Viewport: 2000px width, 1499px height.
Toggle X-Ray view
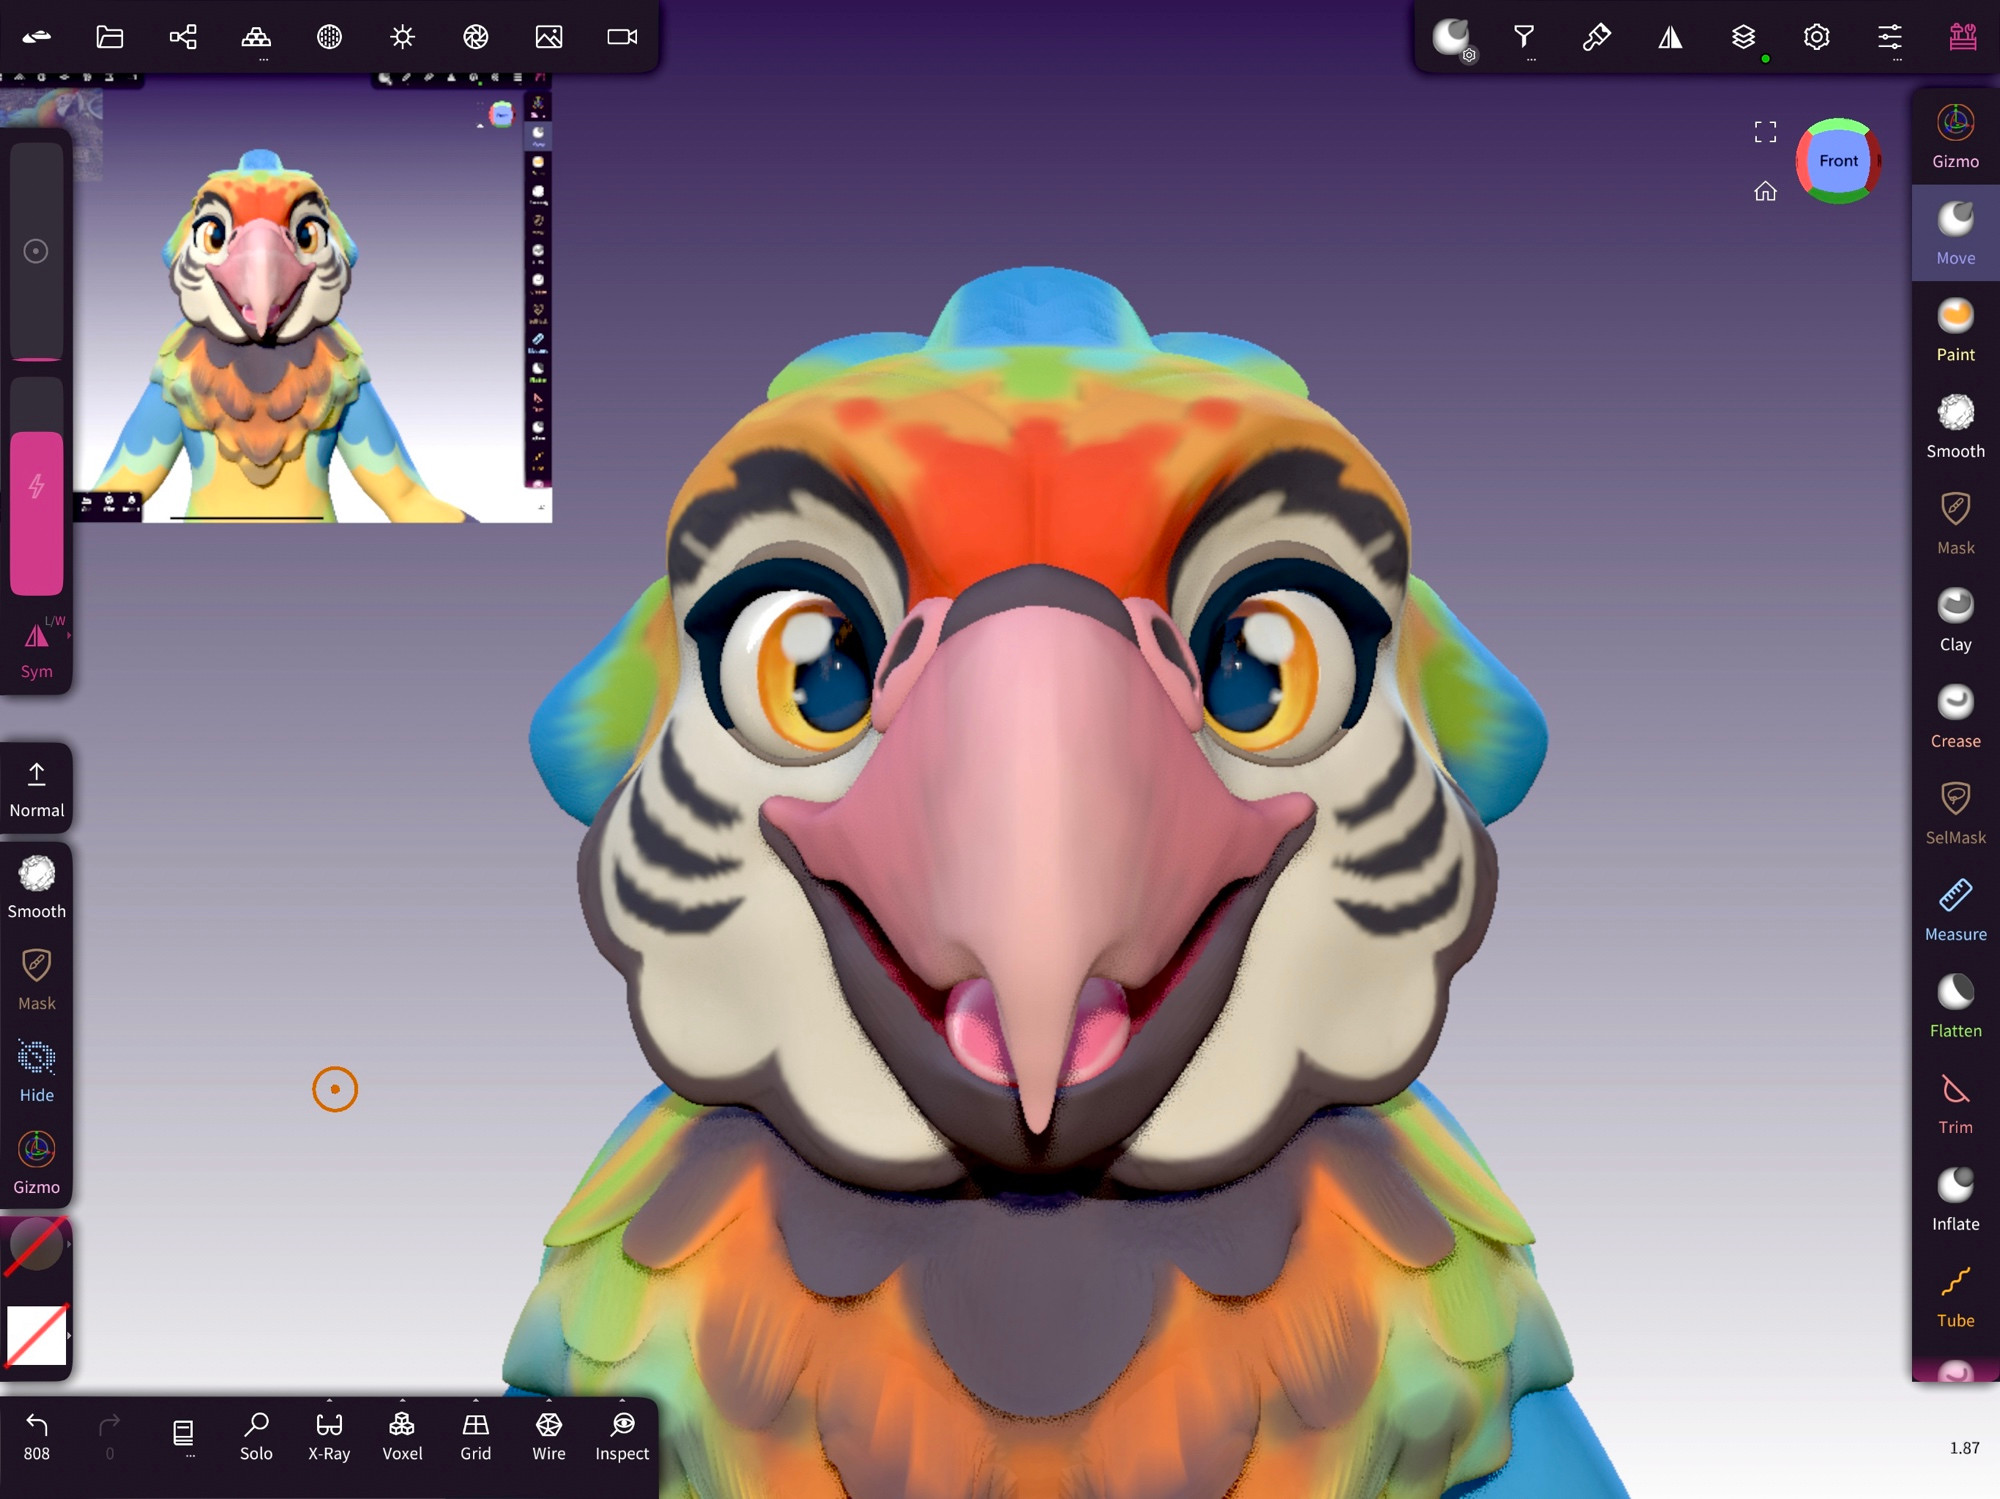329,1437
